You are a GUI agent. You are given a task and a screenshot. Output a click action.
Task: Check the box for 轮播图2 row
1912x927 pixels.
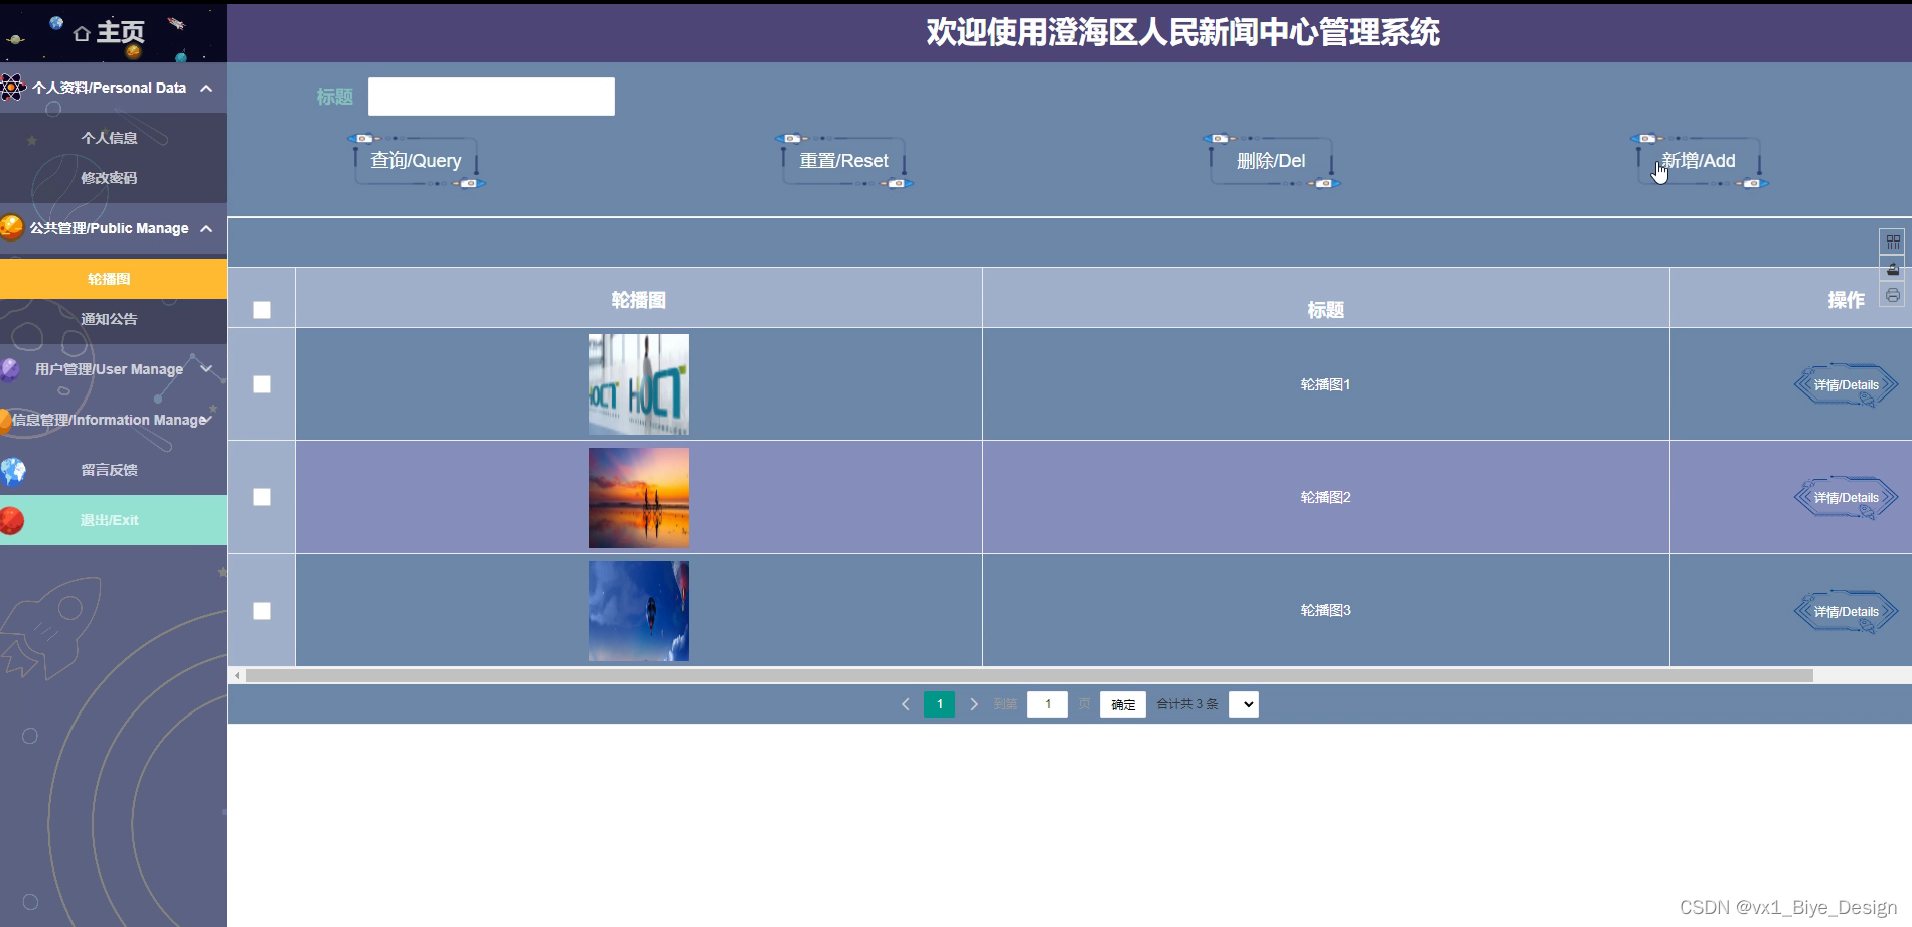[x=262, y=497]
